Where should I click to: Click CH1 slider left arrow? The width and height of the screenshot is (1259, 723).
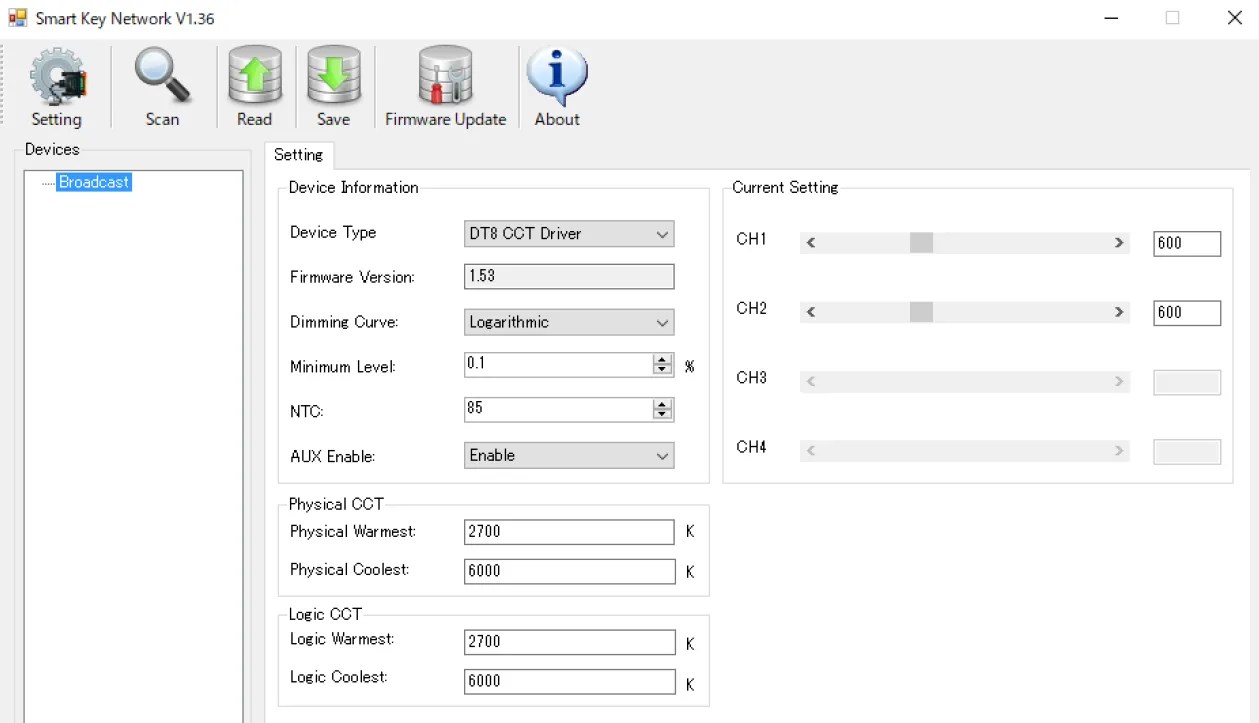[x=811, y=243]
